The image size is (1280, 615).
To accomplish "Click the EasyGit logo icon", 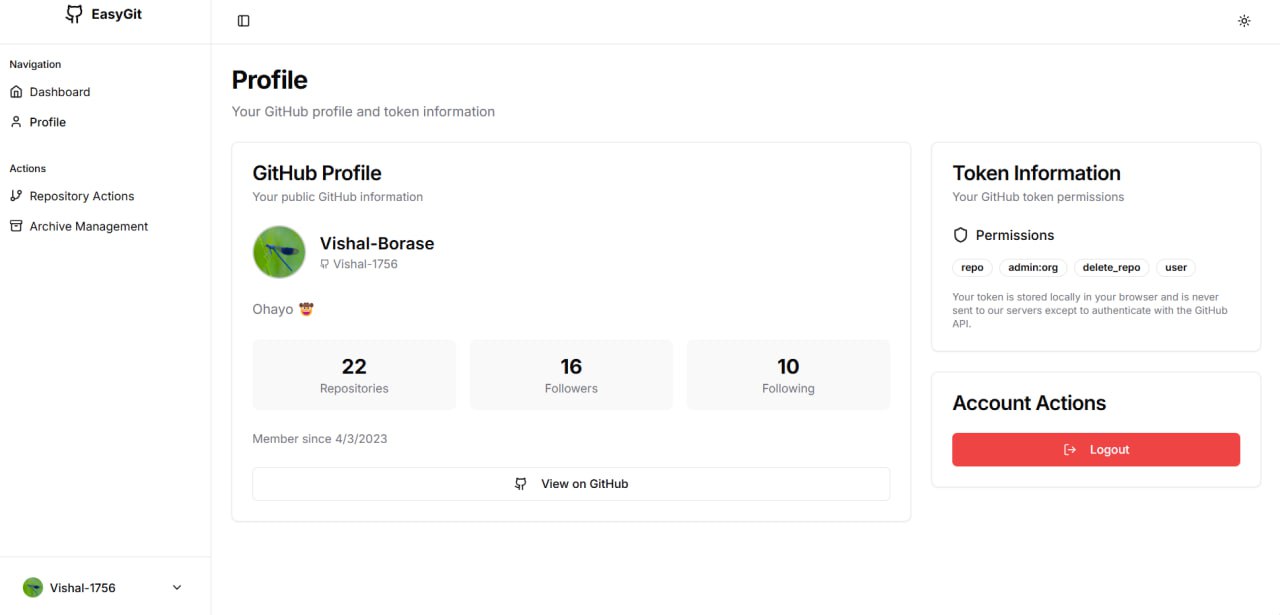I will pos(74,14).
